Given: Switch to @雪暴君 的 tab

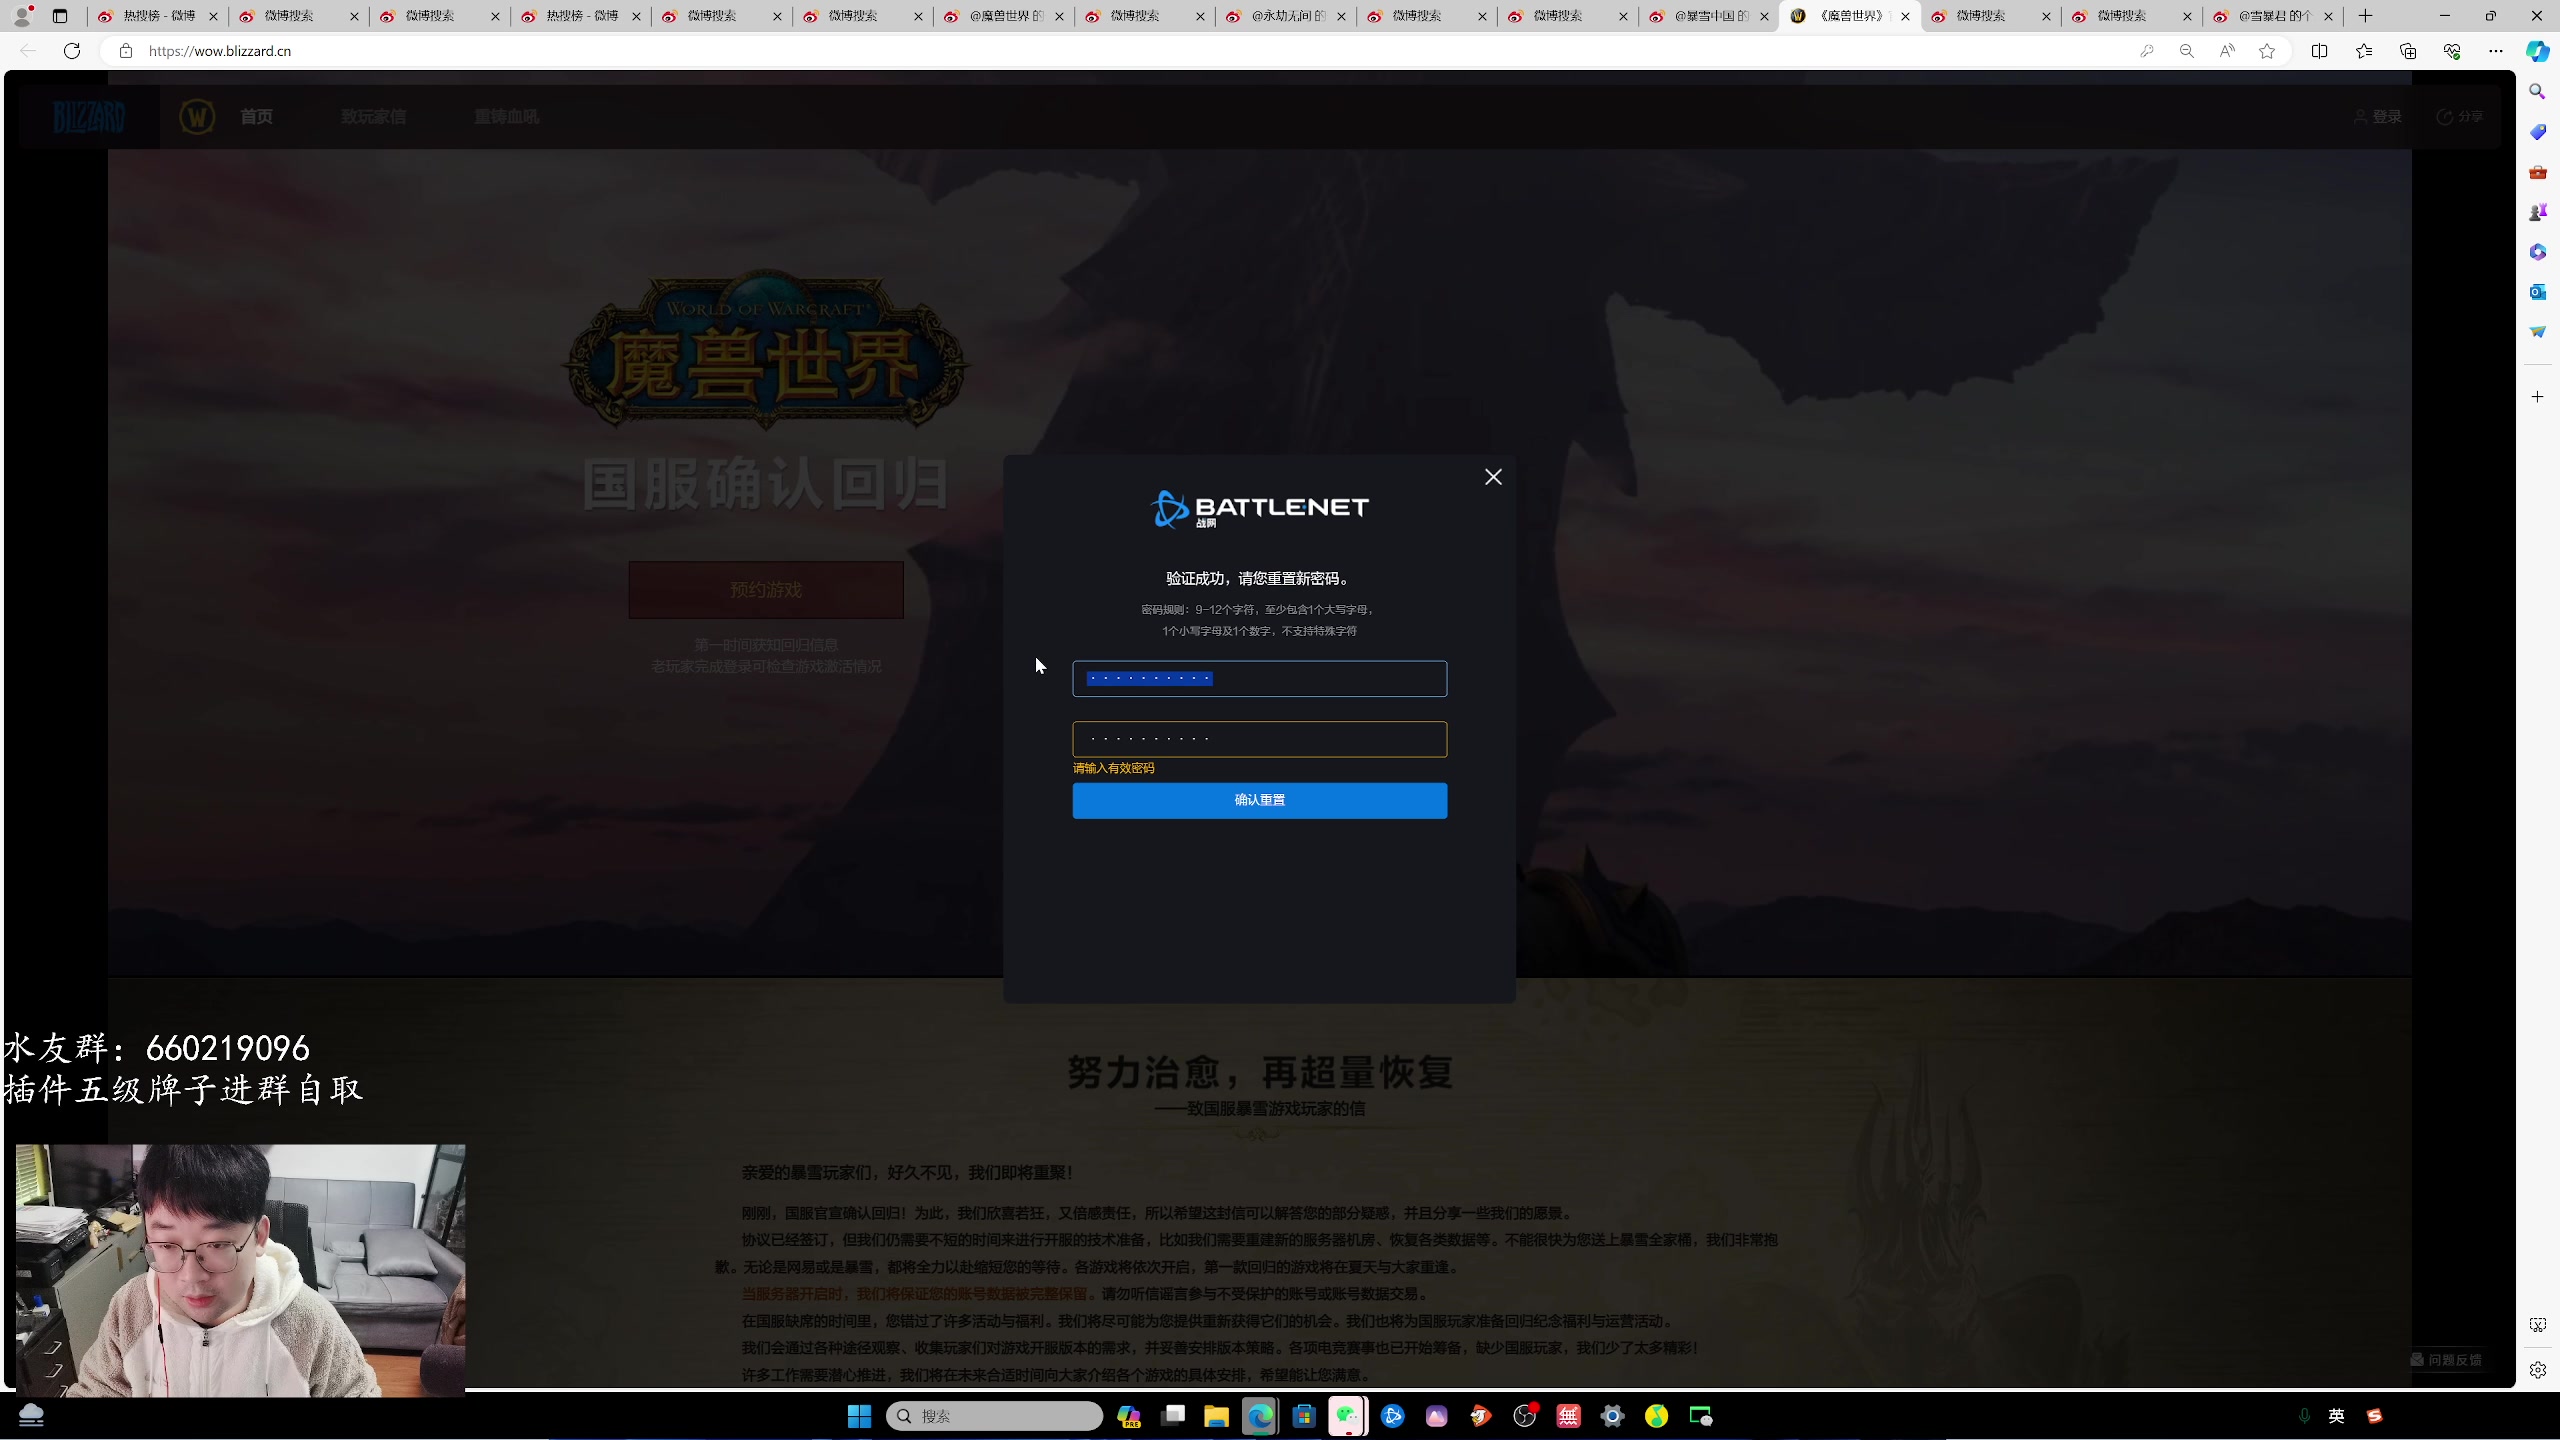Looking at the screenshot, I should point(2273,16).
